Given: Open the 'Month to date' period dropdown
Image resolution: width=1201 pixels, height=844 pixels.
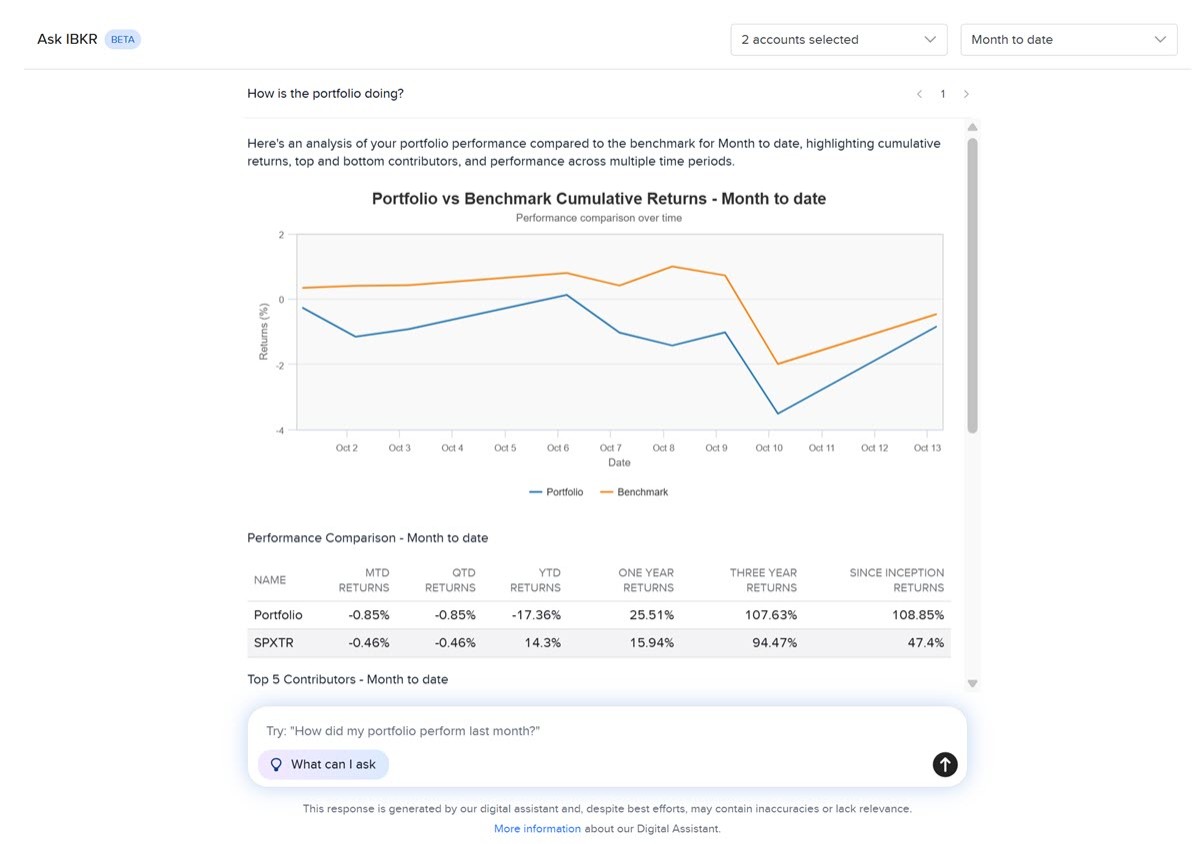Looking at the screenshot, I should [1068, 39].
